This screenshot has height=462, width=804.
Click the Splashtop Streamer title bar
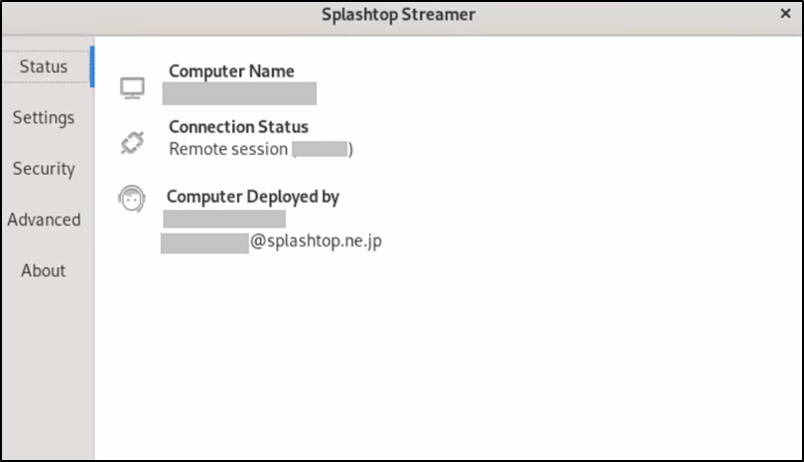pyautogui.click(x=398, y=14)
